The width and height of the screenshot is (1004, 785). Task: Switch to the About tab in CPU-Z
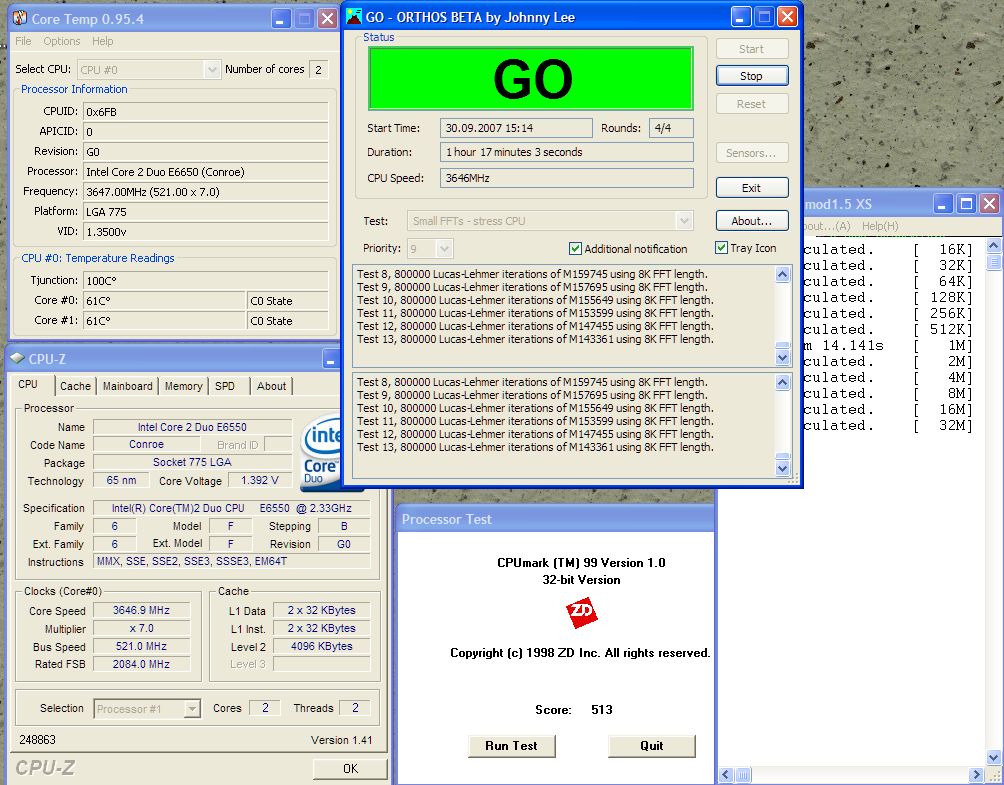(x=271, y=386)
